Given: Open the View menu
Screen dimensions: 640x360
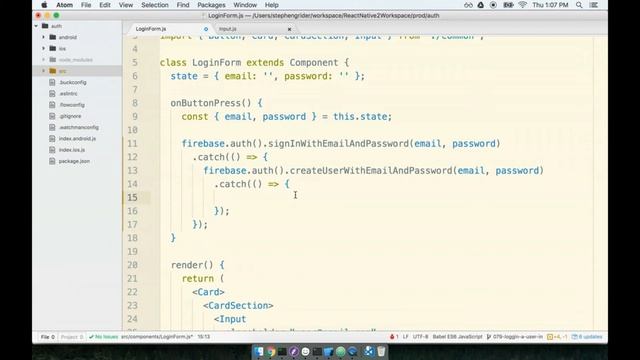Looking at the screenshot, I should (126, 5).
